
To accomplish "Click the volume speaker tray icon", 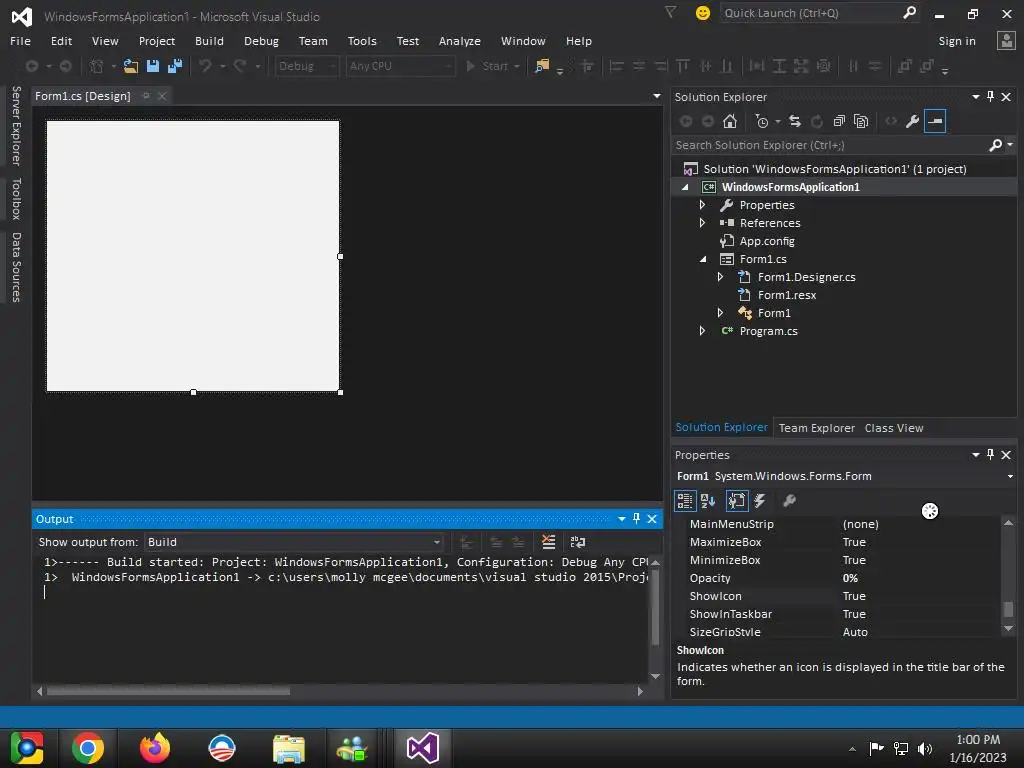I will 925,748.
